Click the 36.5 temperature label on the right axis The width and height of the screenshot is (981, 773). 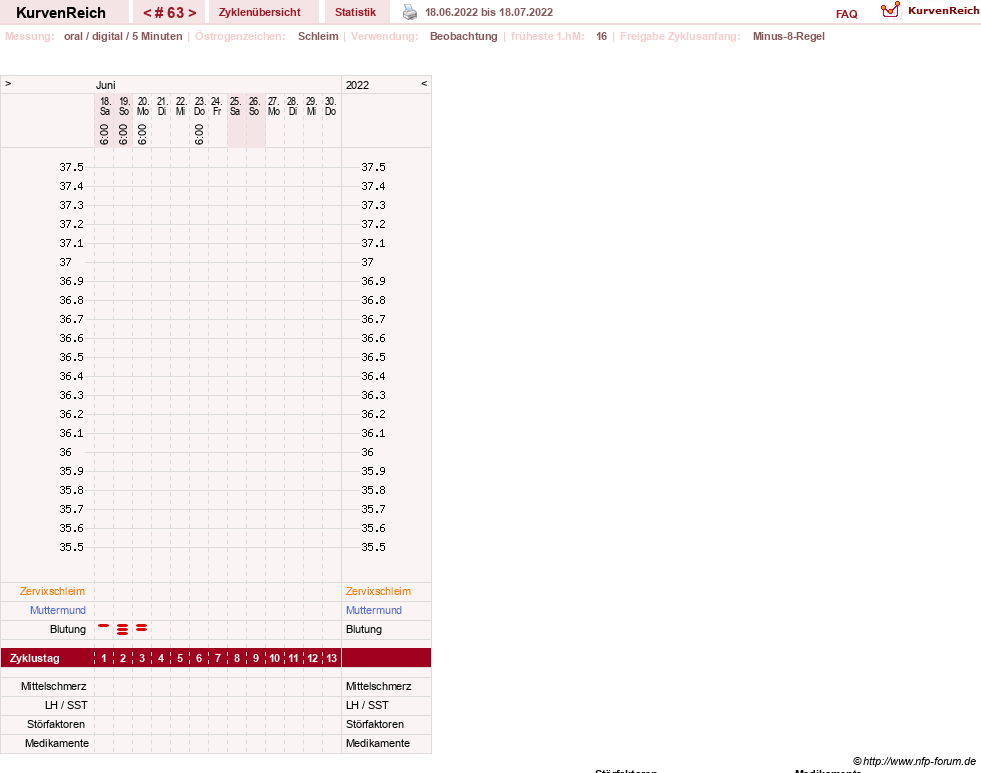(x=373, y=357)
